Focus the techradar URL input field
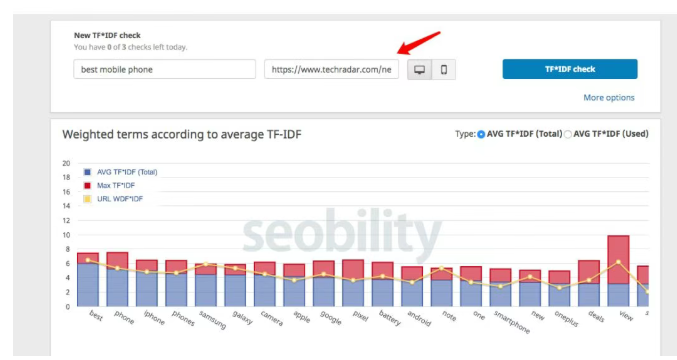 (x=332, y=69)
